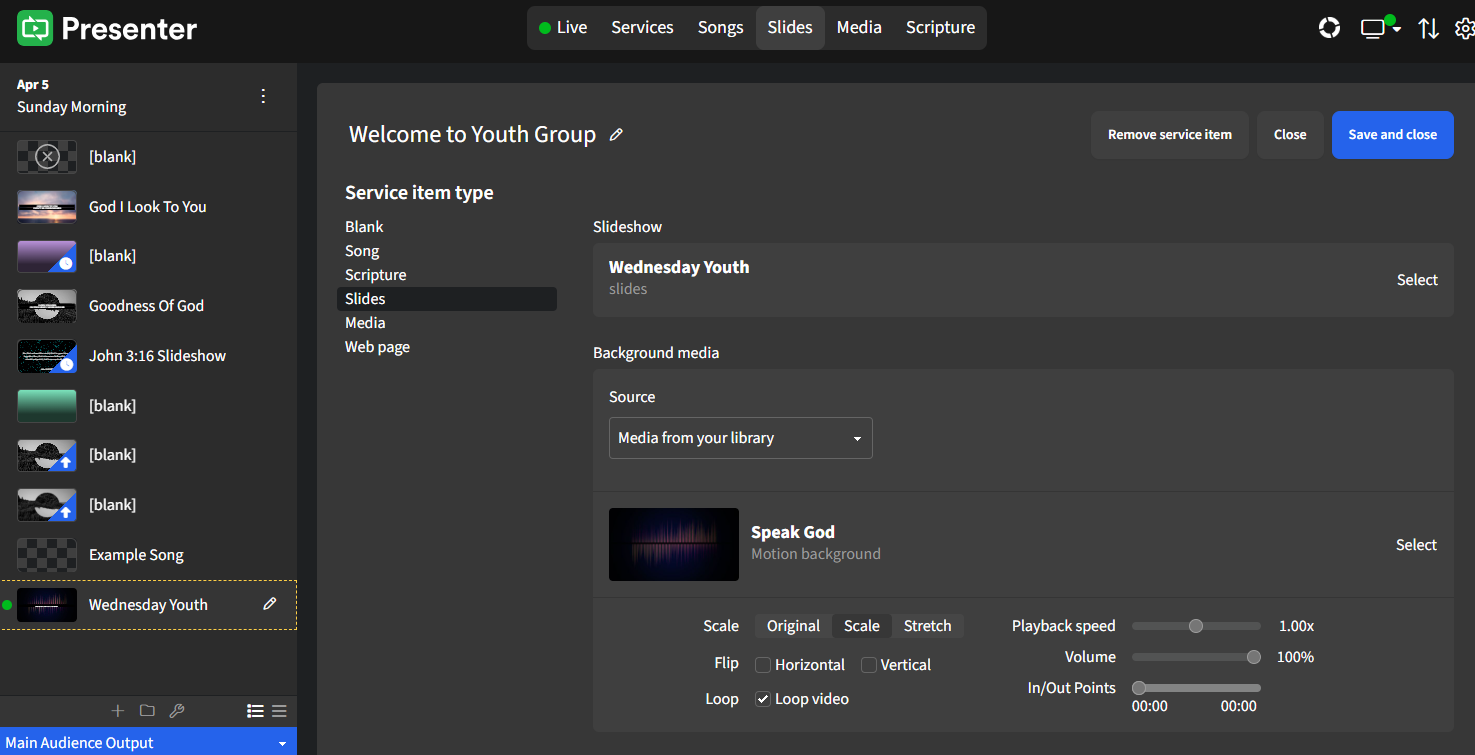This screenshot has width=1475, height=755.
Task: Click the Save and close button
Action: coord(1392,135)
